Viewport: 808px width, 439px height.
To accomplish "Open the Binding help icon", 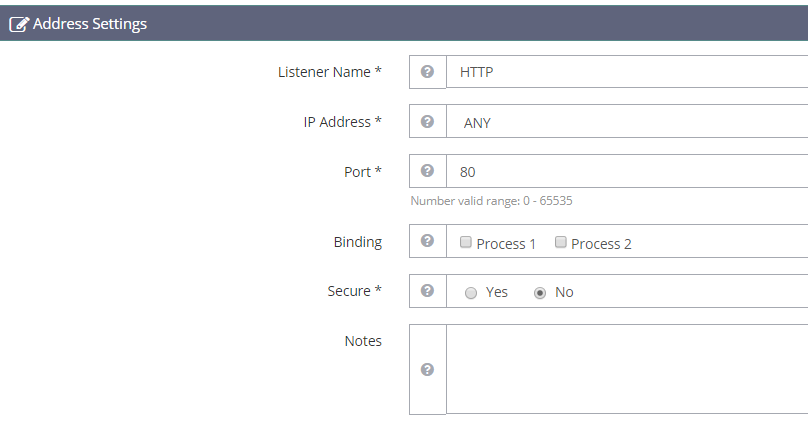I will [x=427, y=241].
